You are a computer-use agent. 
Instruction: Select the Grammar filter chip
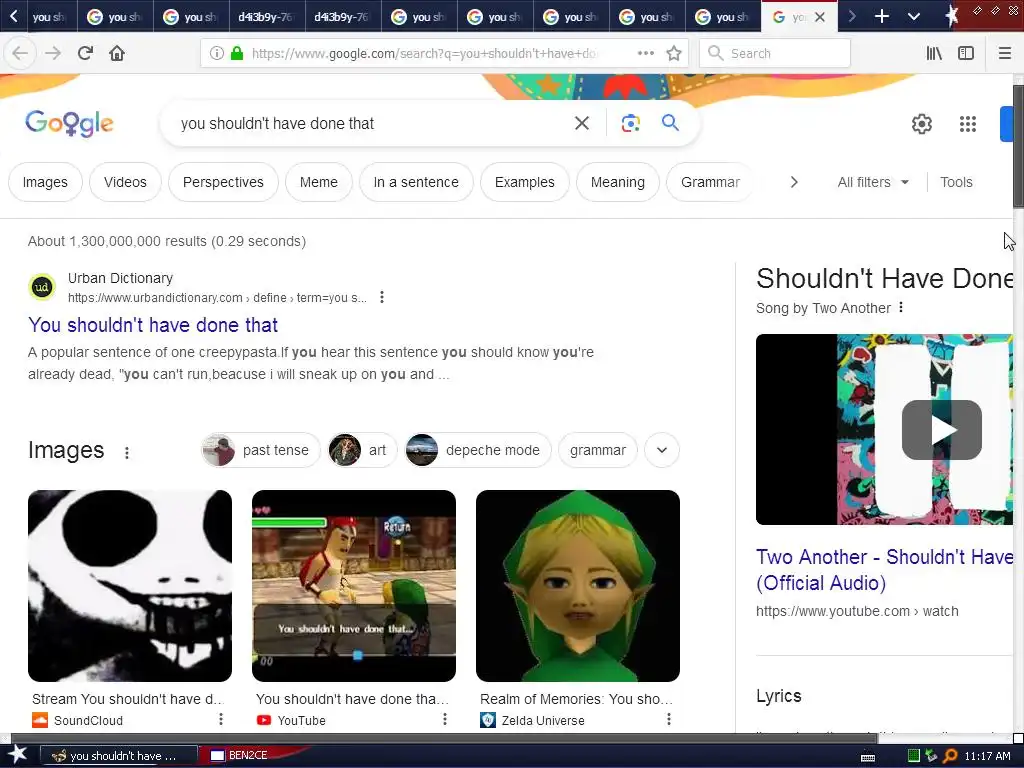[x=710, y=182]
